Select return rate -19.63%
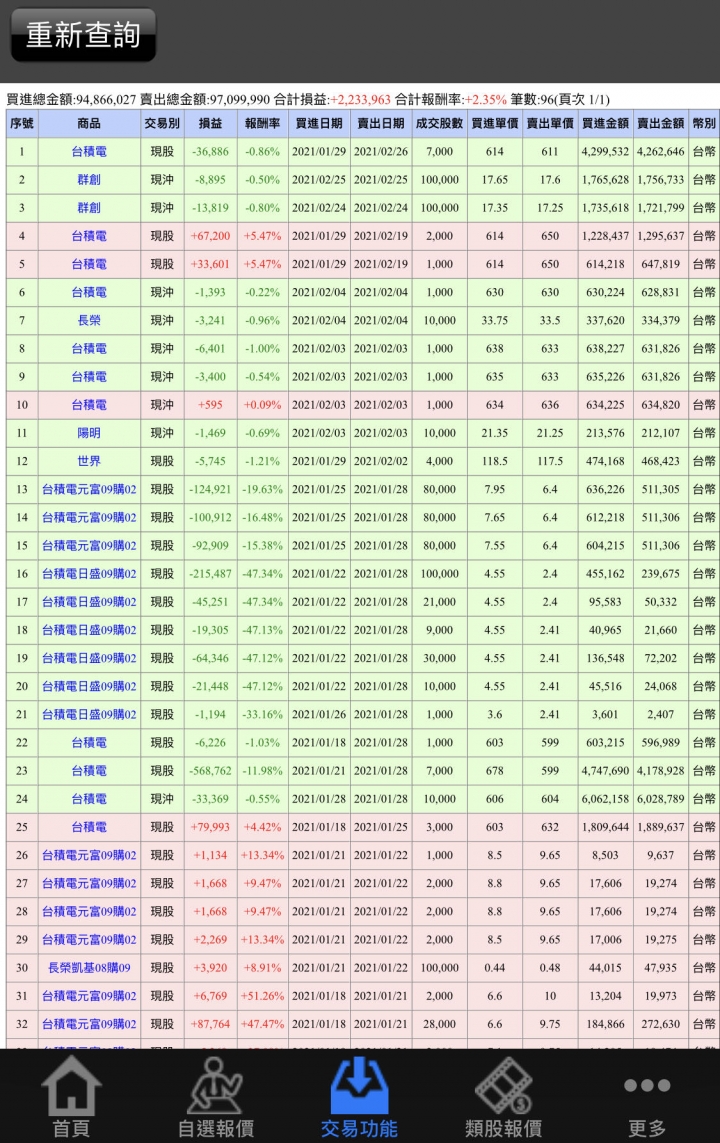Image resolution: width=720 pixels, height=1143 pixels. (x=262, y=489)
